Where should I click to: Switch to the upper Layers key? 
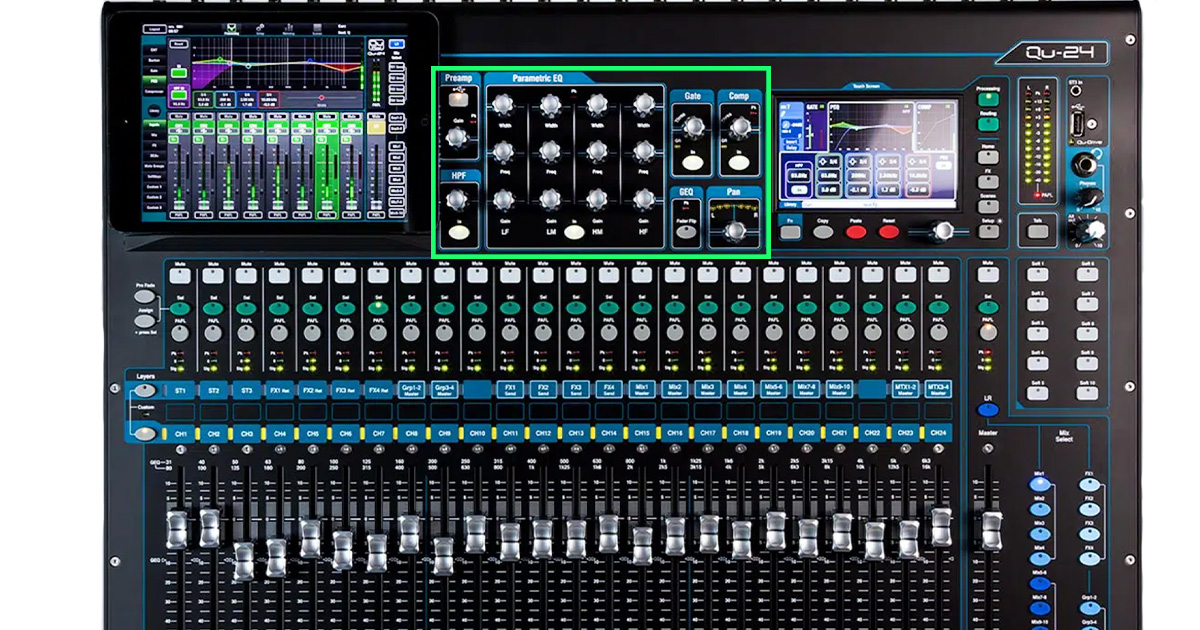tap(147, 390)
